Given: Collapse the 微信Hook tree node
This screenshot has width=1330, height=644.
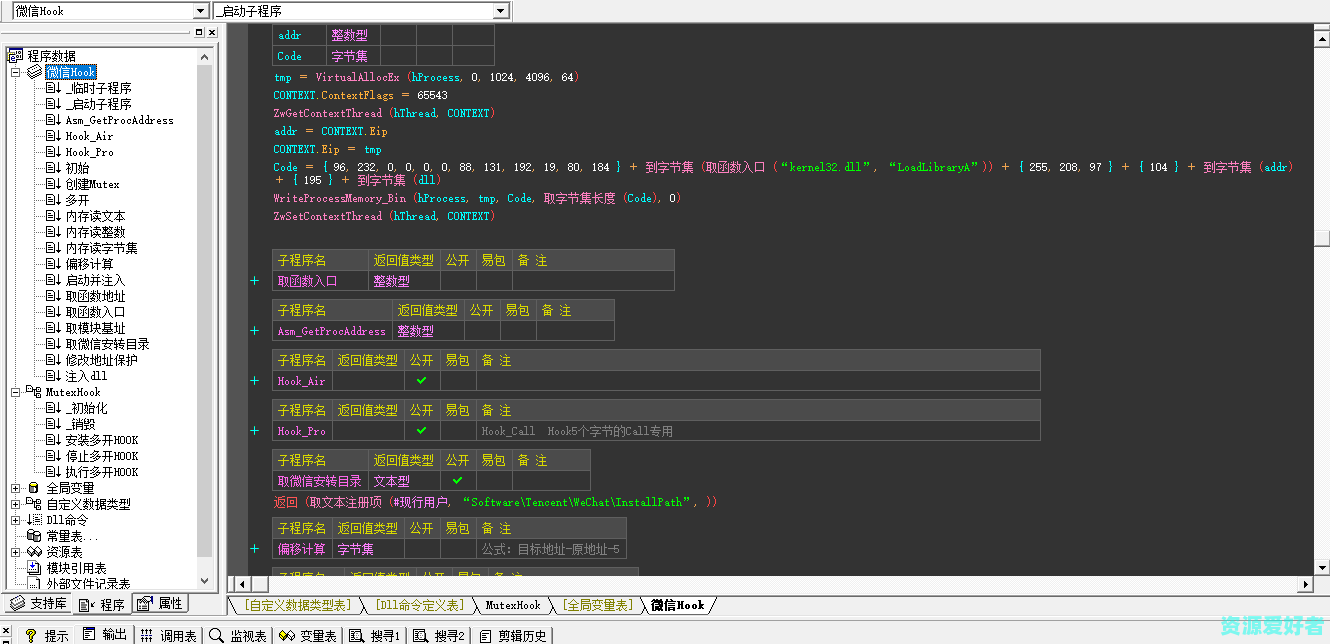Looking at the screenshot, I should click(x=15, y=72).
